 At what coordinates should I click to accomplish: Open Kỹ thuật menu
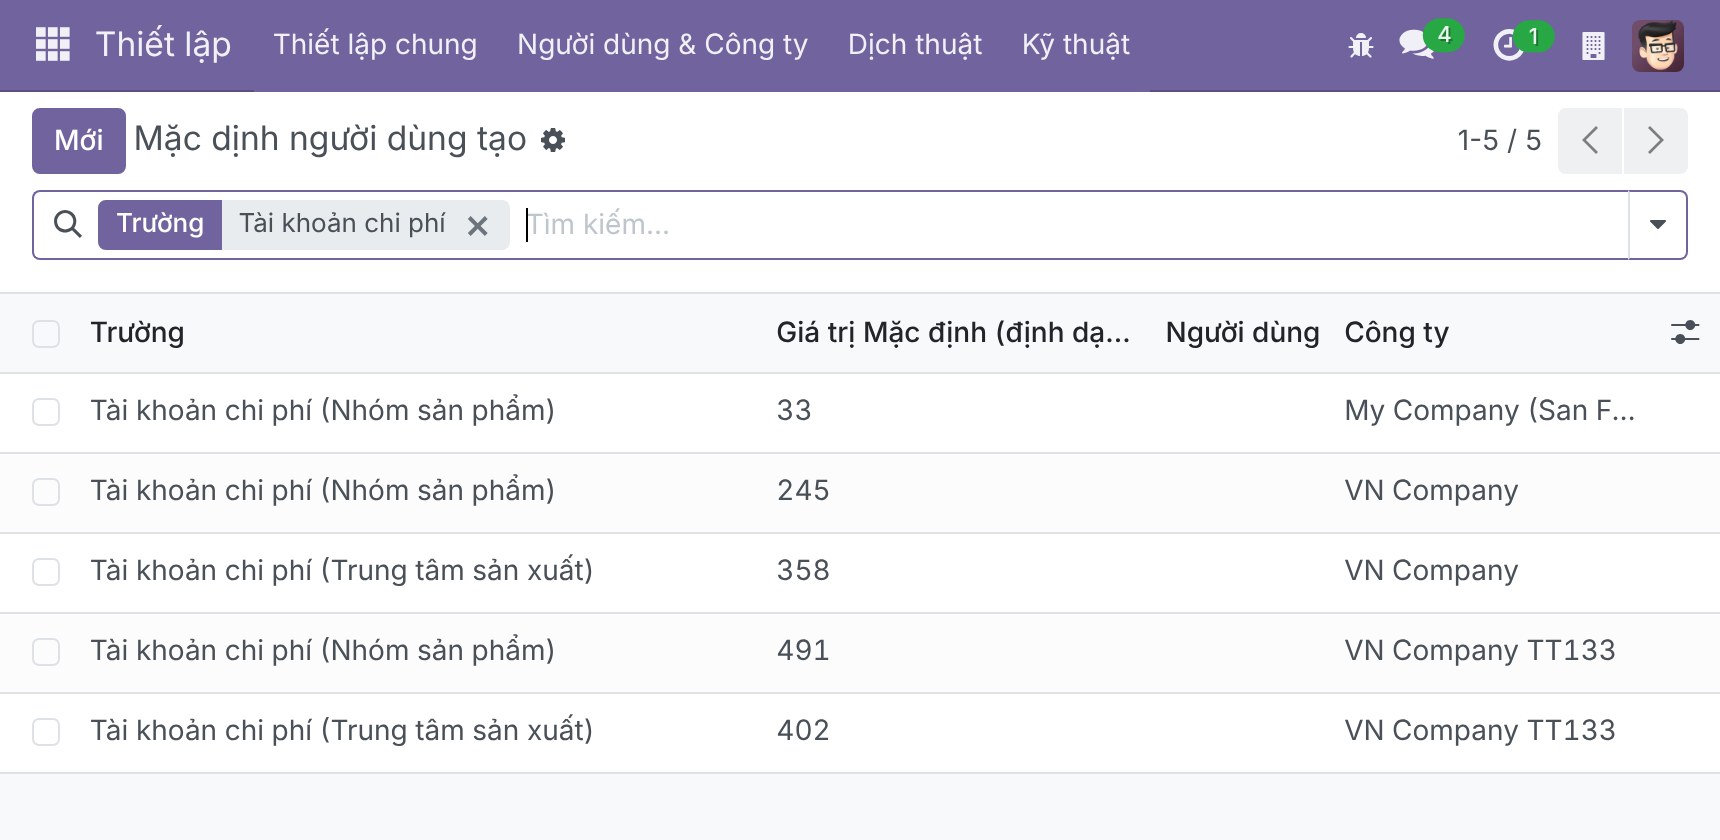click(x=1076, y=45)
